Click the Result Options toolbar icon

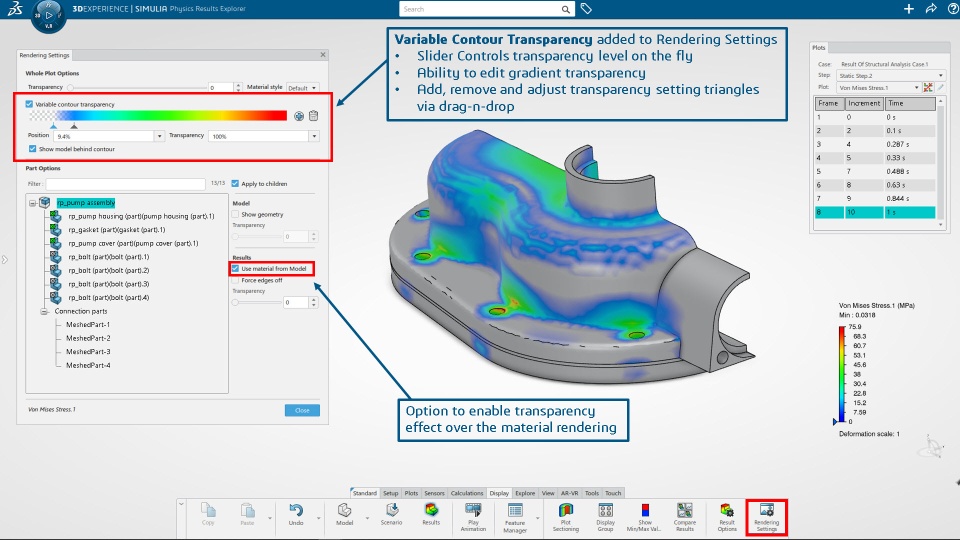[727, 517]
